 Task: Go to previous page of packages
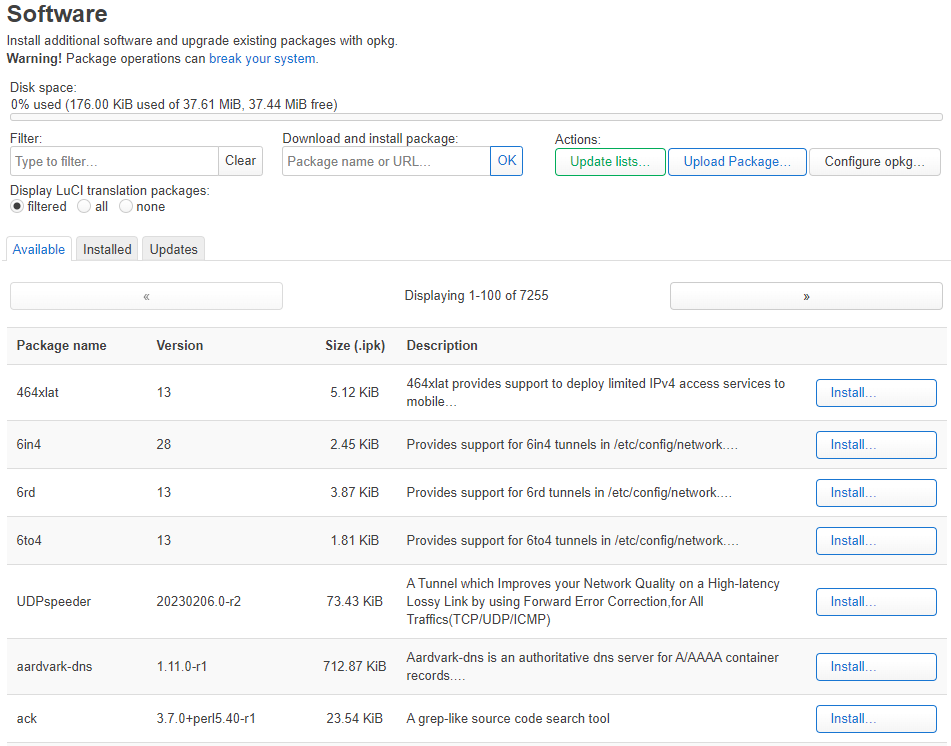[x=146, y=296]
